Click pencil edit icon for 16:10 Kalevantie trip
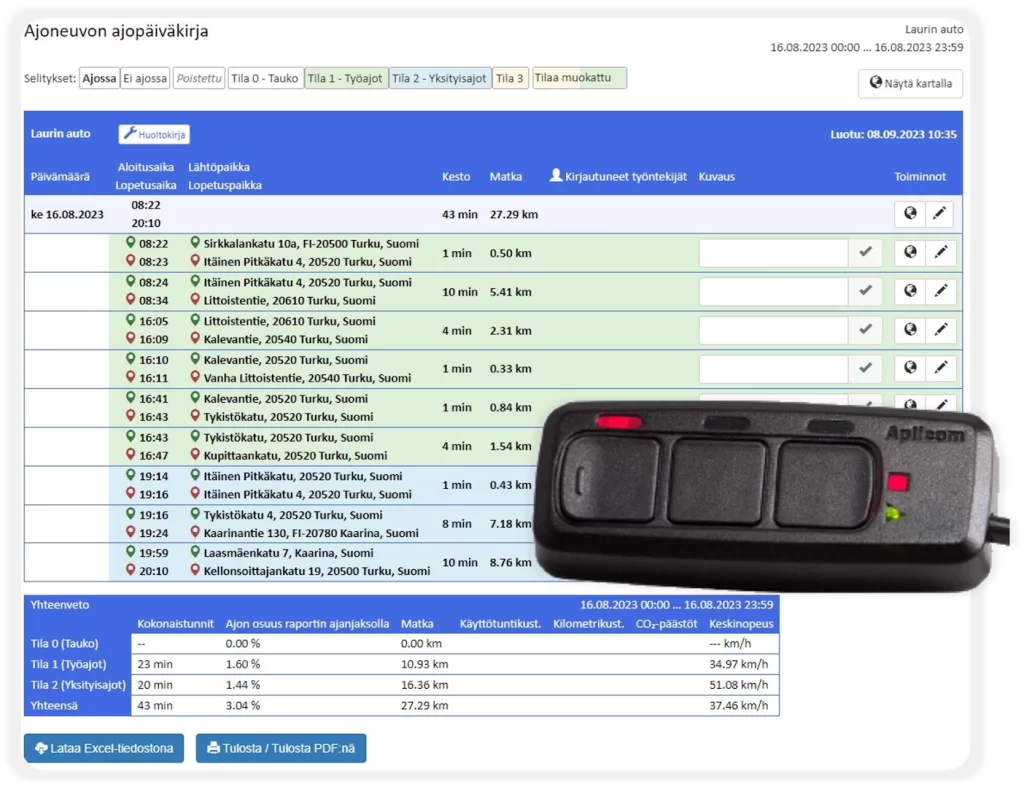The image size is (1024, 788). pyautogui.click(x=940, y=368)
